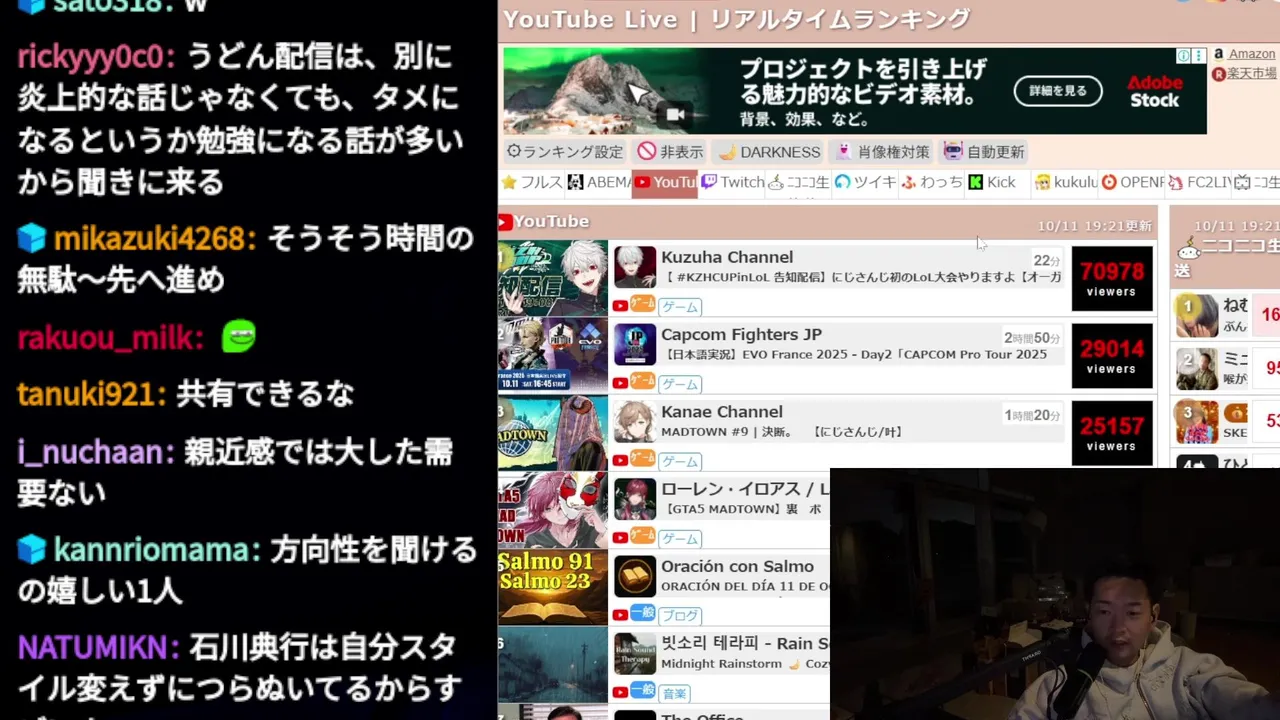Click YouTube icon under Kanae Channel
Image resolution: width=1280 pixels, height=720 pixels.
[x=620, y=460]
